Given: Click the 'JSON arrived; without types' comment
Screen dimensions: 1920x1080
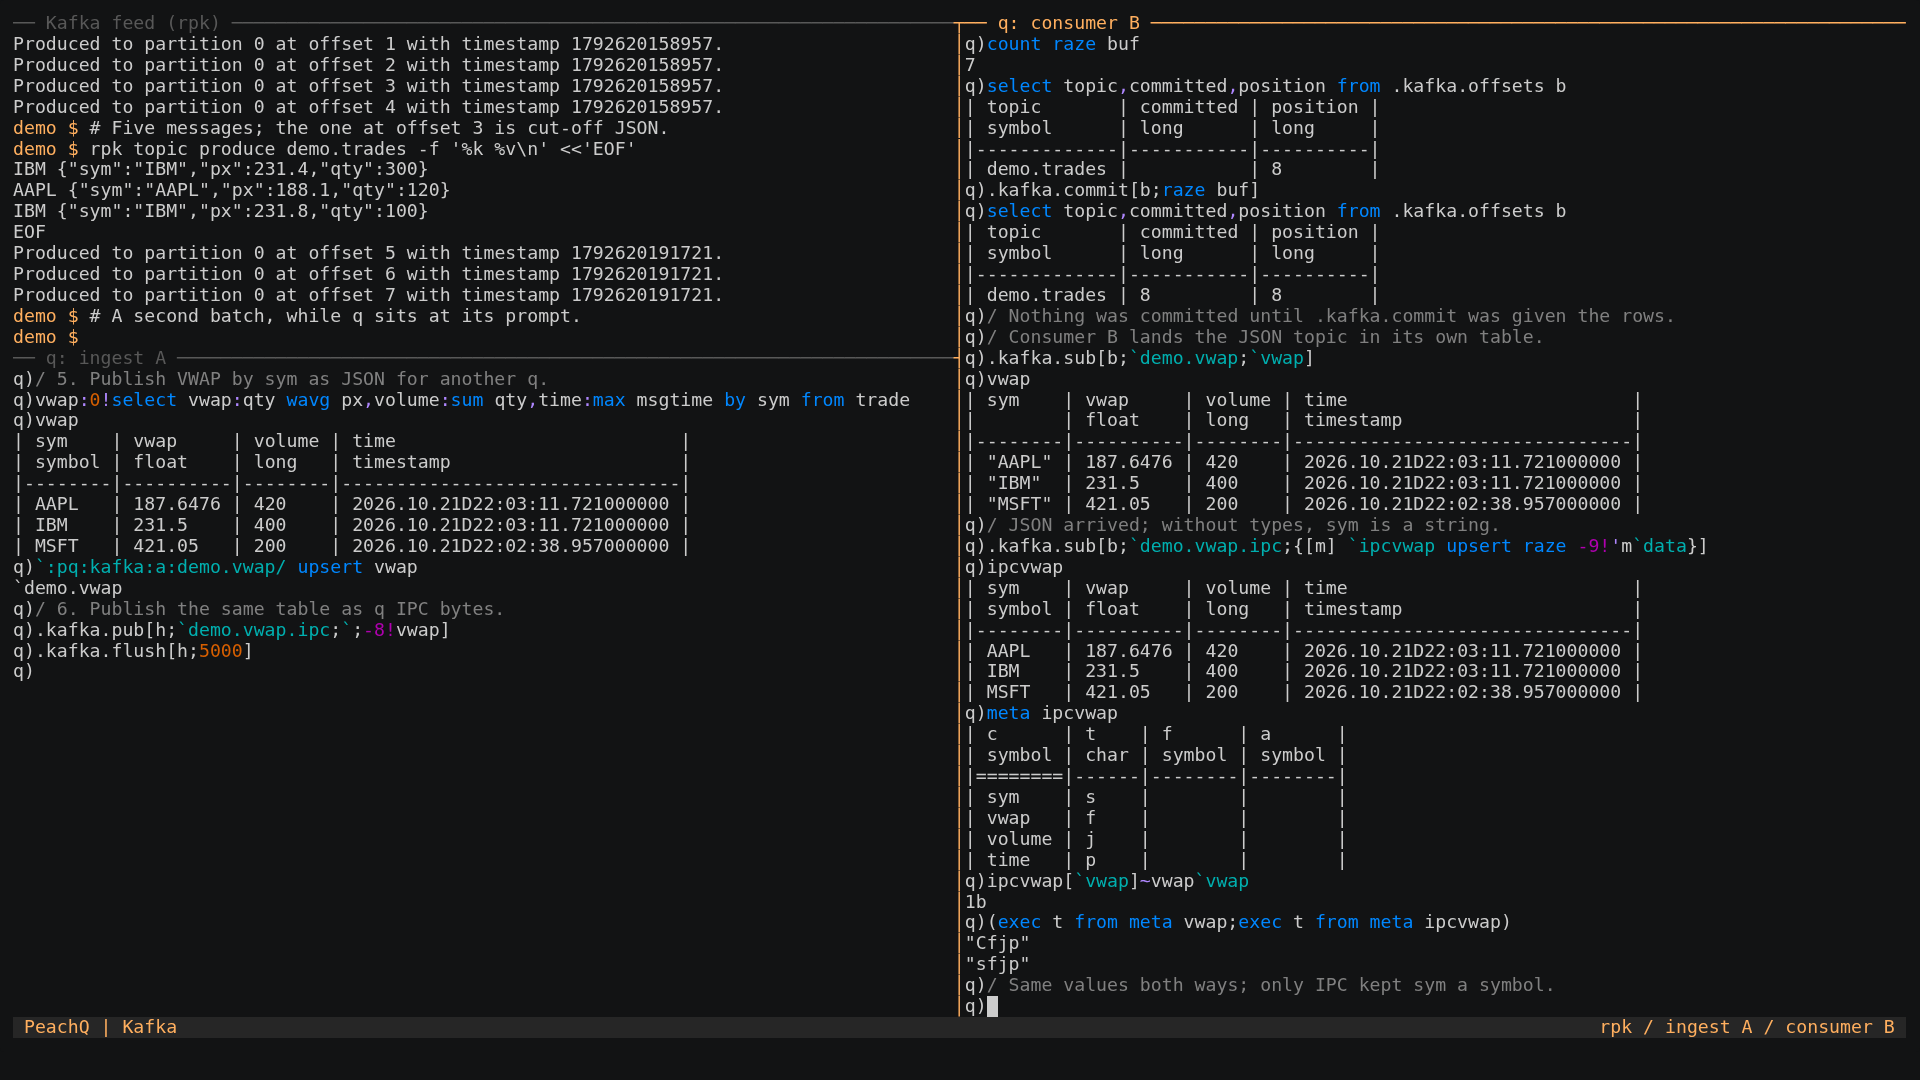Looking at the screenshot, I should pyautogui.click(x=1232, y=525).
